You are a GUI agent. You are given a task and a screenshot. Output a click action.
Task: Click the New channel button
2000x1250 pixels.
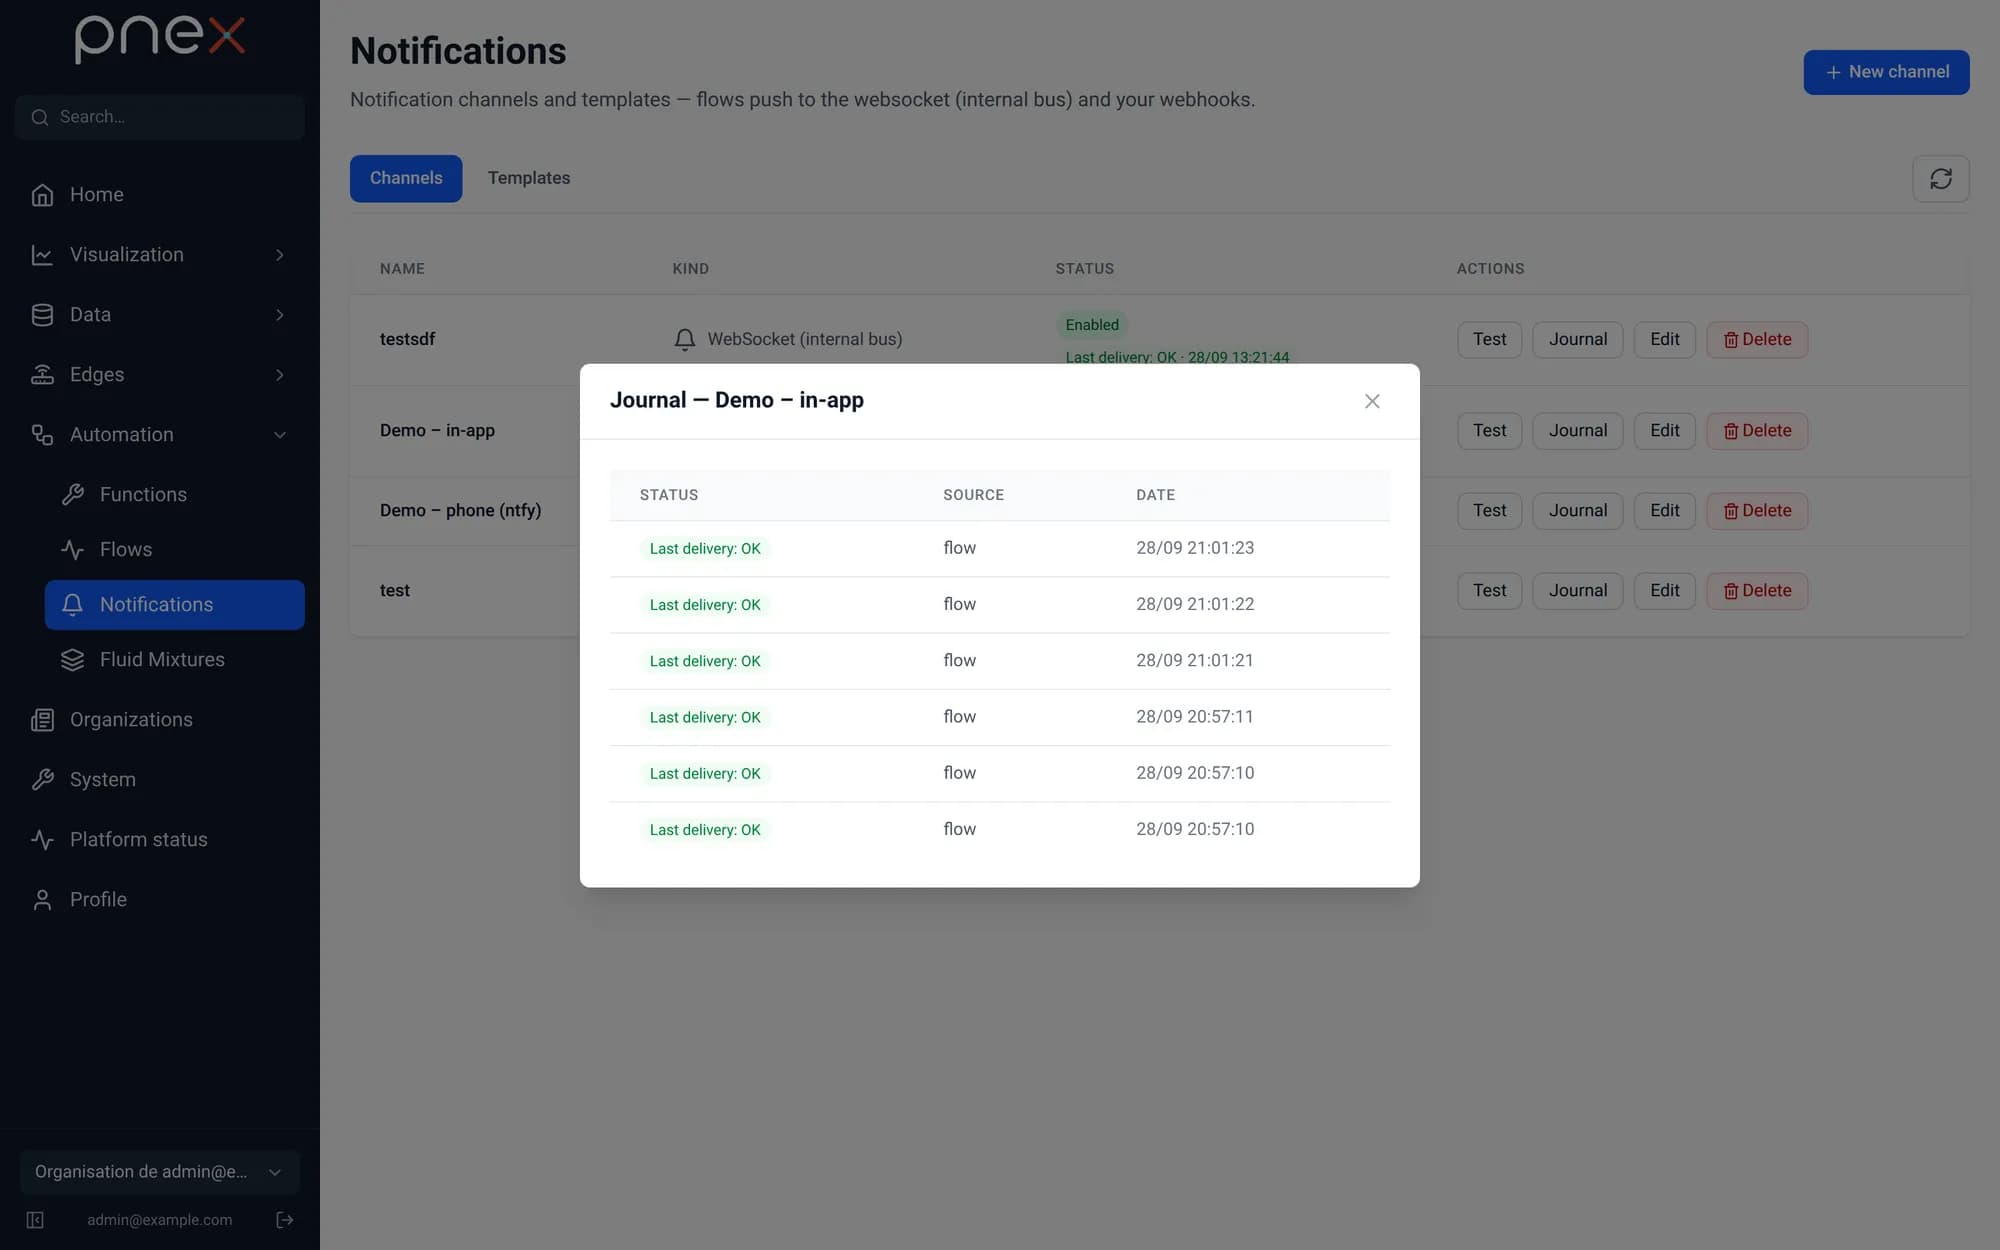pyautogui.click(x=1886, y=72)
